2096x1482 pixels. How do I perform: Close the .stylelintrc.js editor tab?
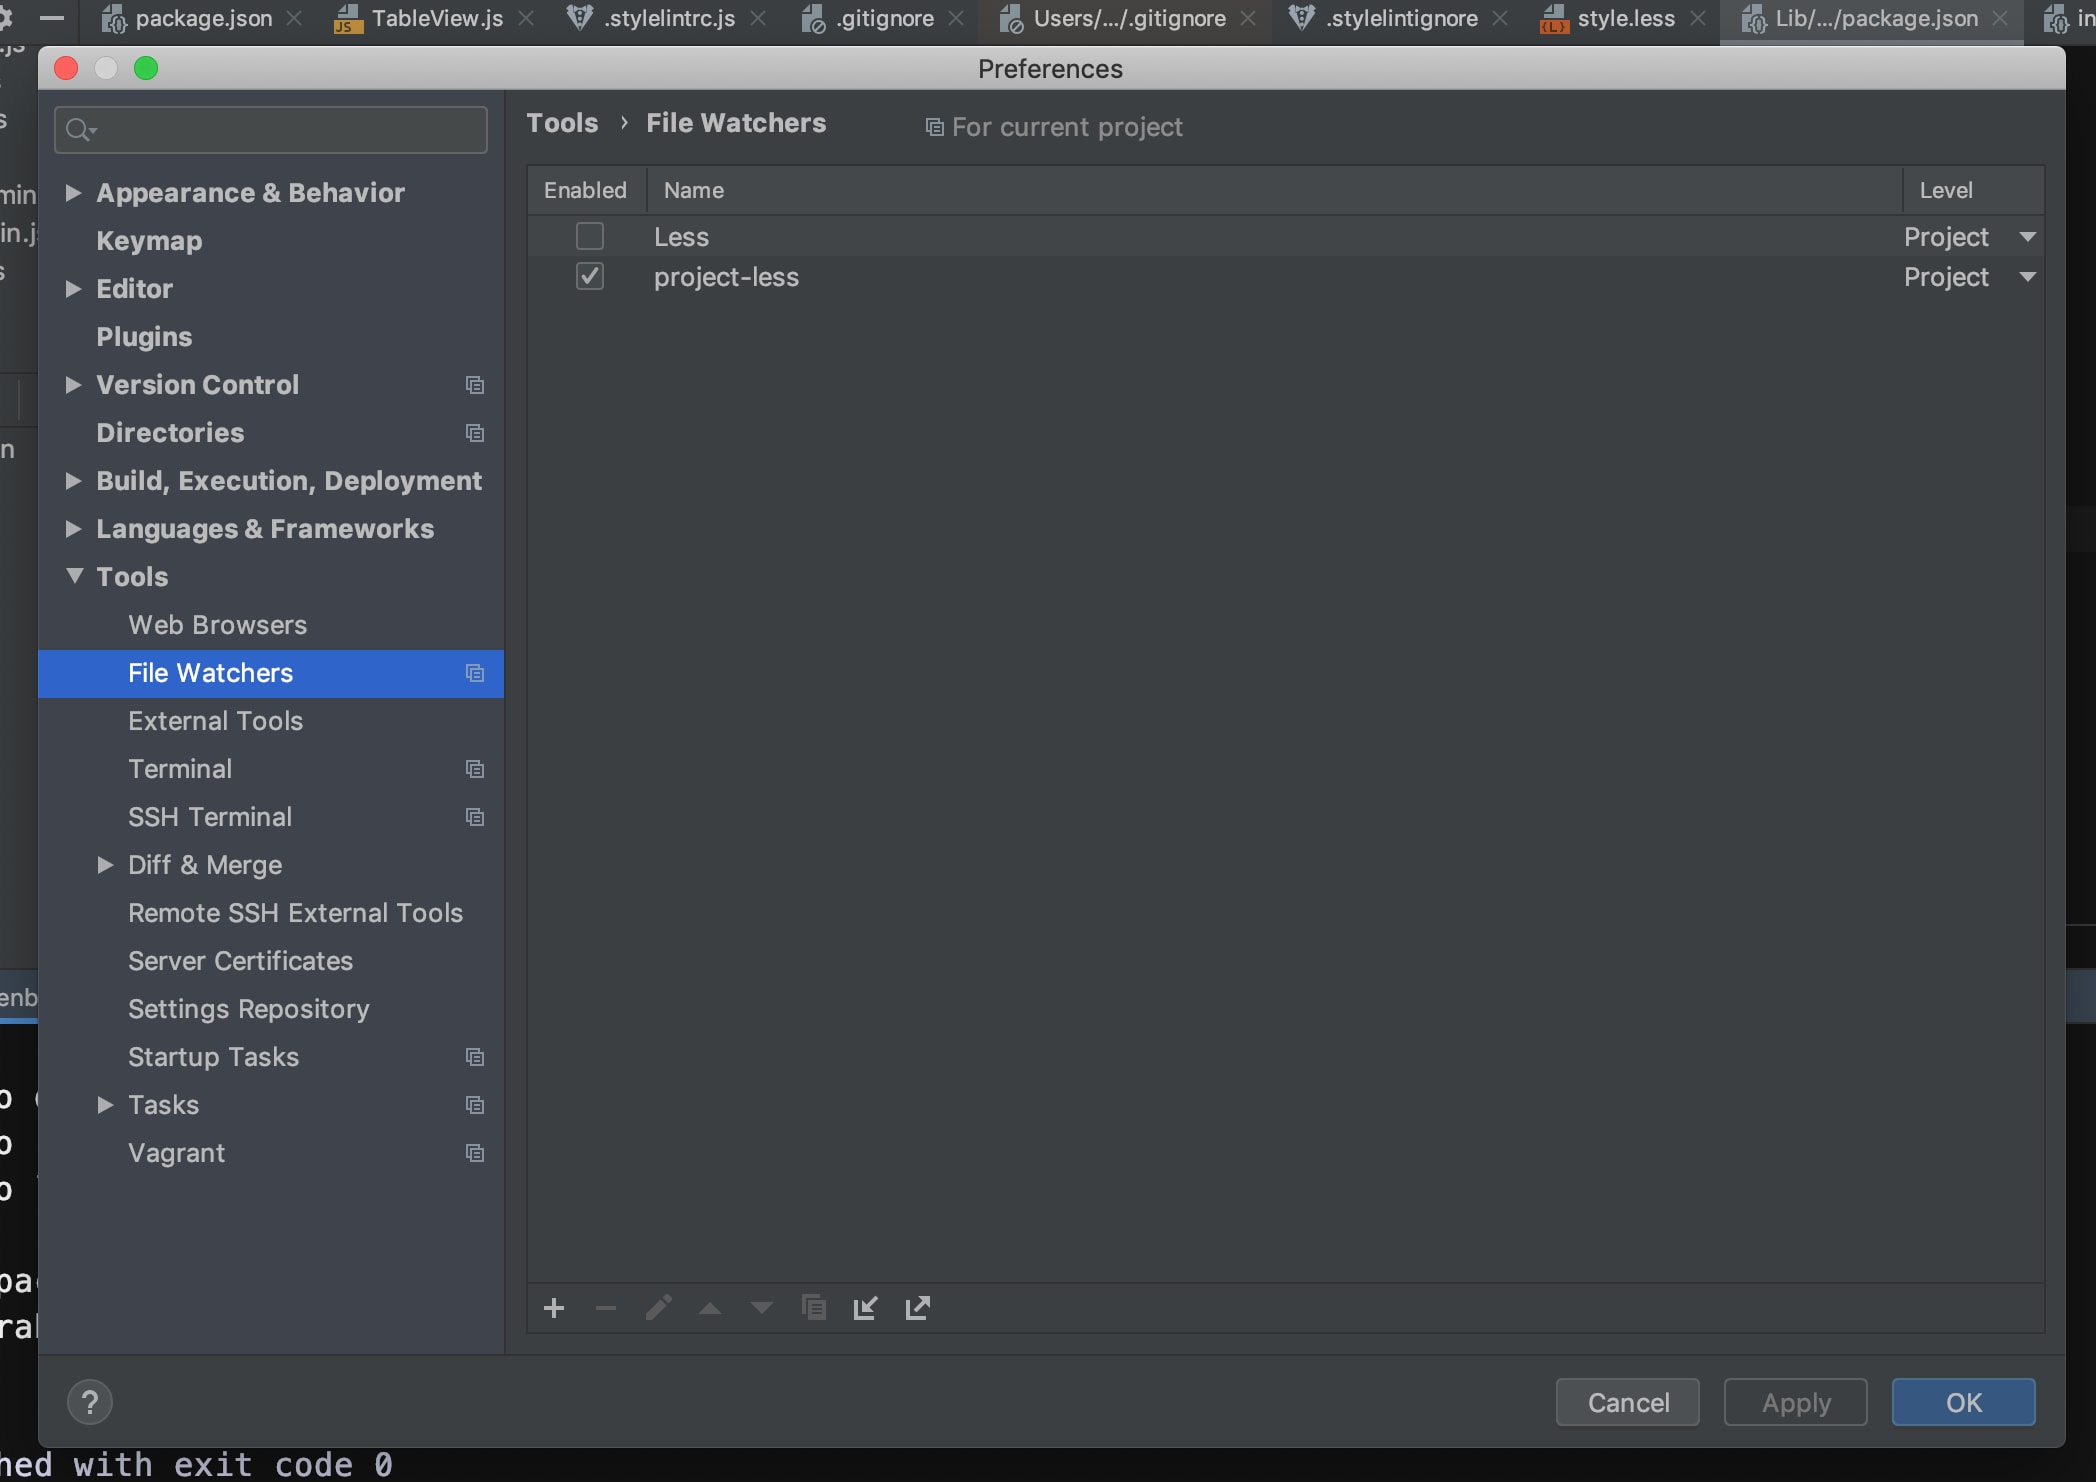click(759, 18)
